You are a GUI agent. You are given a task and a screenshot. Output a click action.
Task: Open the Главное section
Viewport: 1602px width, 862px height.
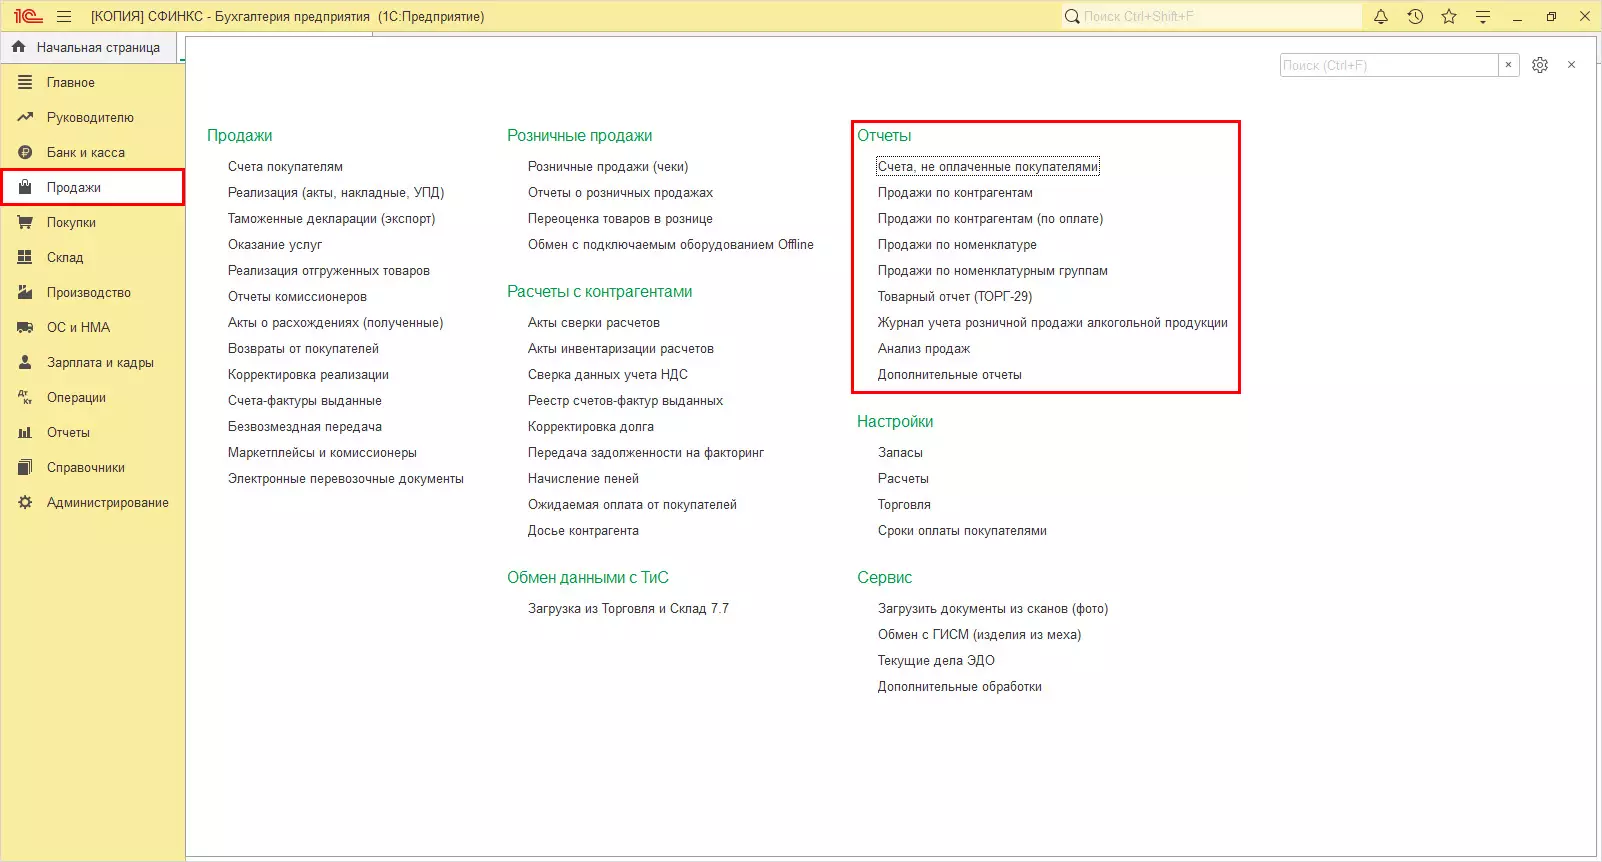(x=92, y=82)
